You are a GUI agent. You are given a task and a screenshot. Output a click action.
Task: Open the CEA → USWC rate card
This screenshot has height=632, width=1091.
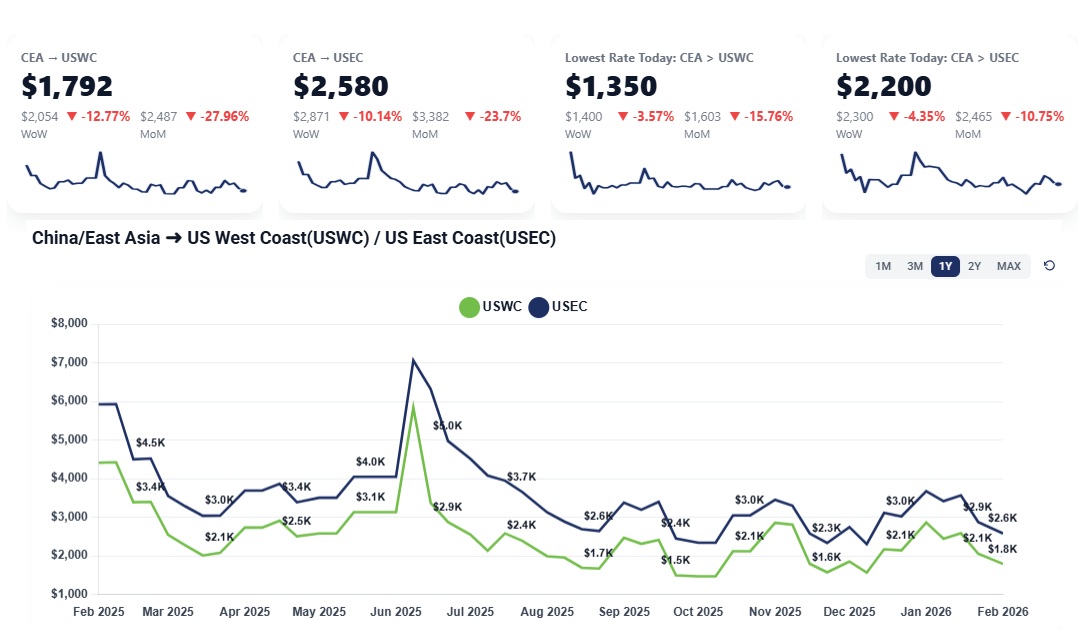tap(135, 86)
